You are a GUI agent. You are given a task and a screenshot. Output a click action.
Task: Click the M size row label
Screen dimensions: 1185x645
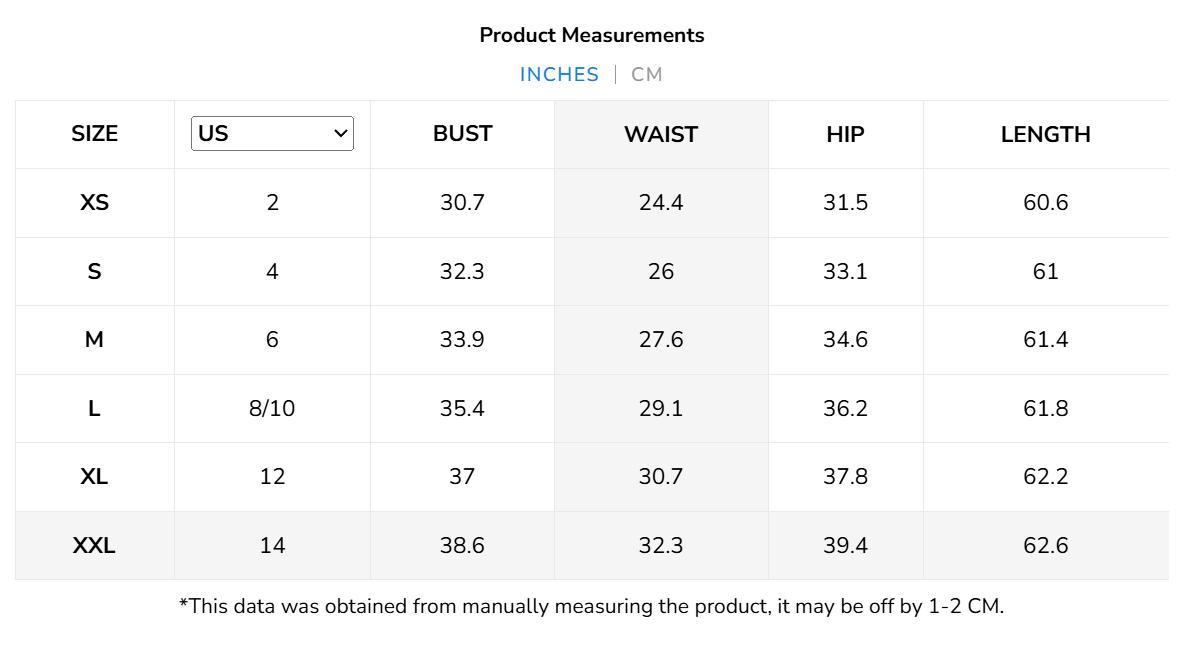94,340
